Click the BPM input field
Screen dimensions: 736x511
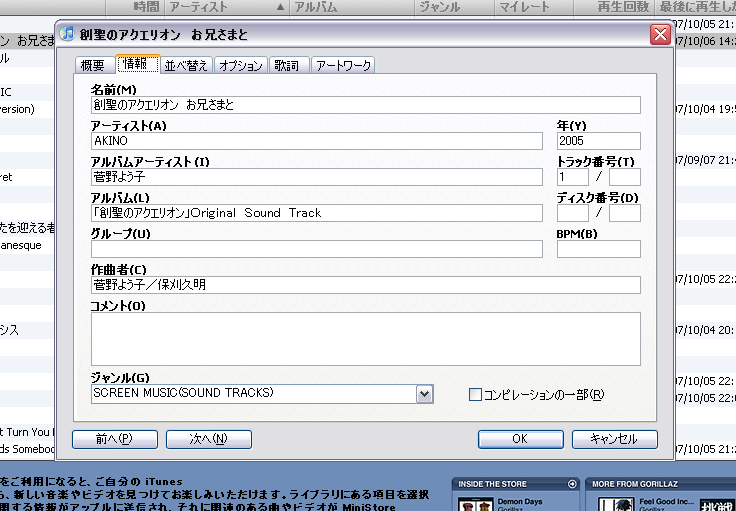click(598, 249)
